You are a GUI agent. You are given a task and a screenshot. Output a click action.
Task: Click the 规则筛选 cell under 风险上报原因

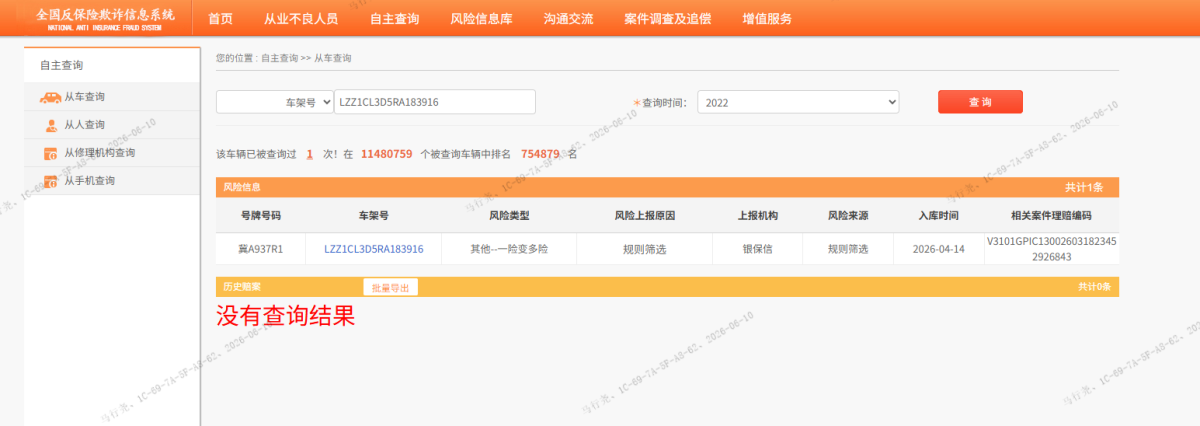tap(643, 249)
